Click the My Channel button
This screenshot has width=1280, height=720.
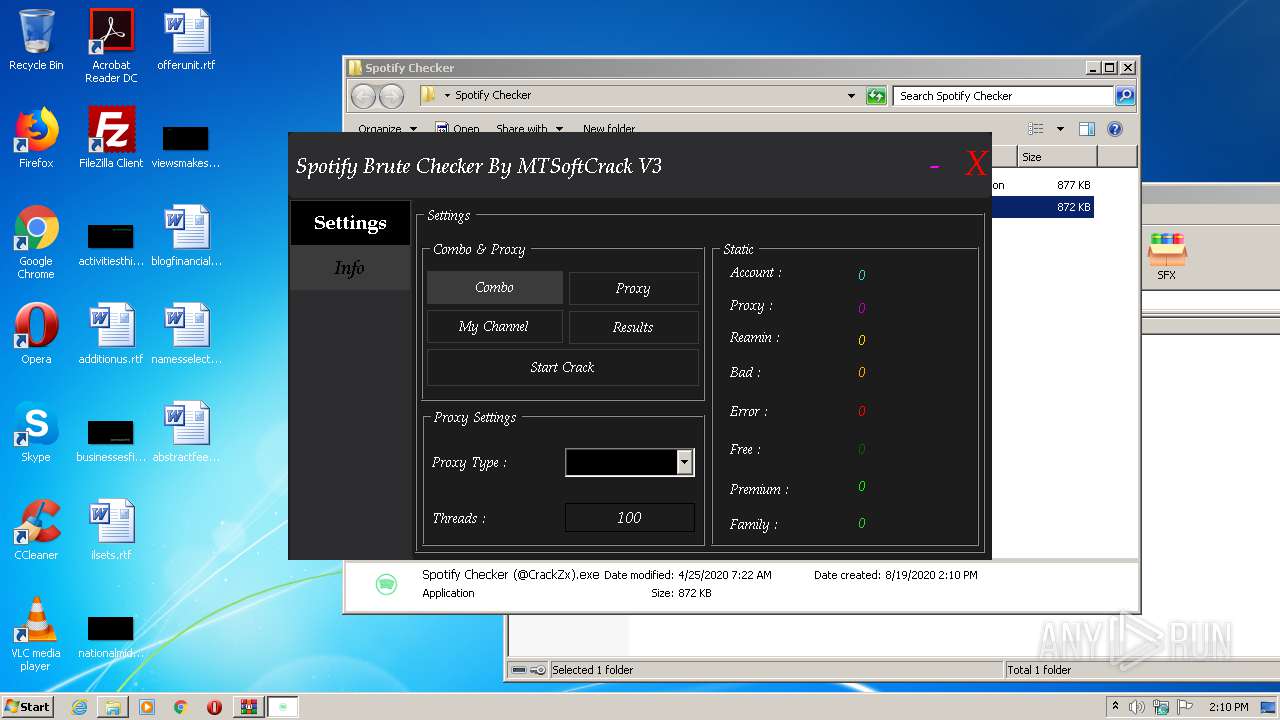pyautogui.click(x=494, y=327)
